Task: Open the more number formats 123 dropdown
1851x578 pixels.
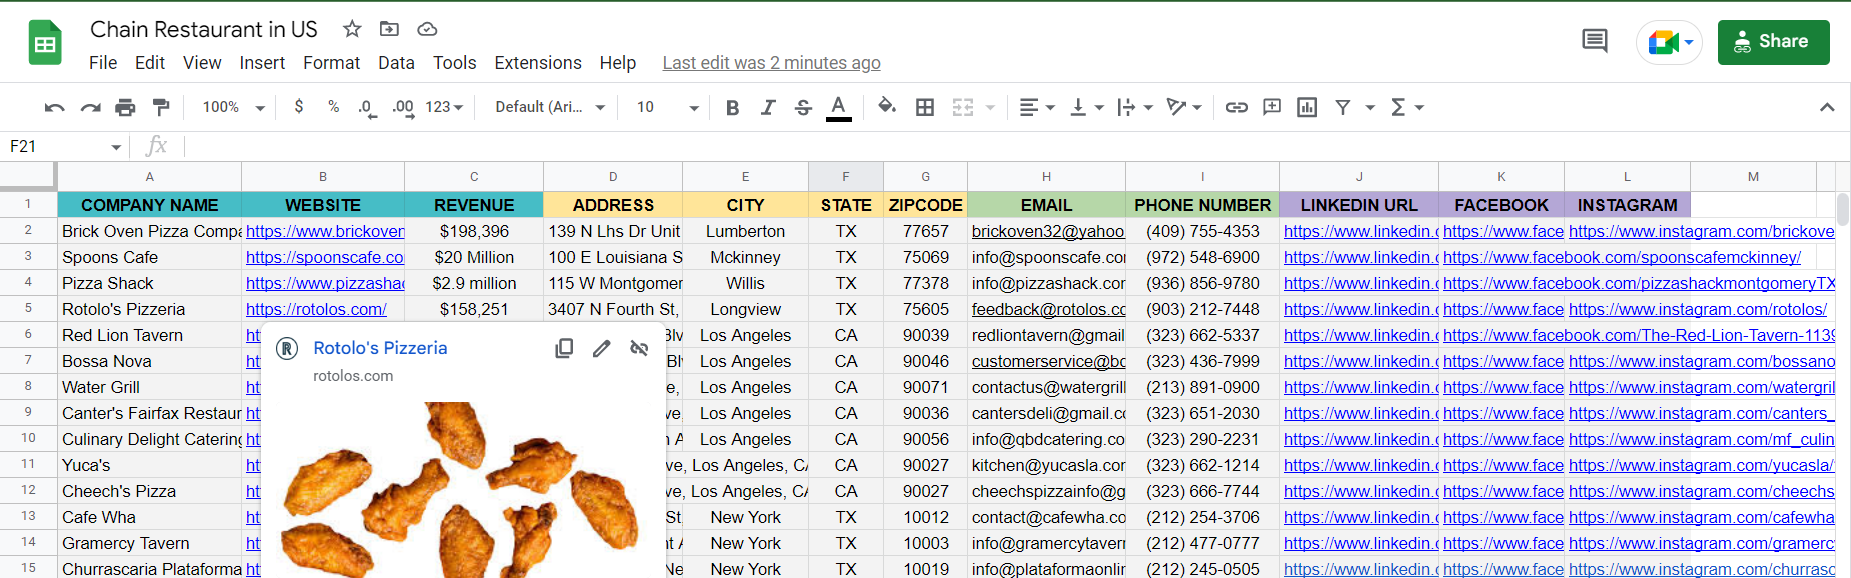Action: pyautogui.click(x=444, y=107)
